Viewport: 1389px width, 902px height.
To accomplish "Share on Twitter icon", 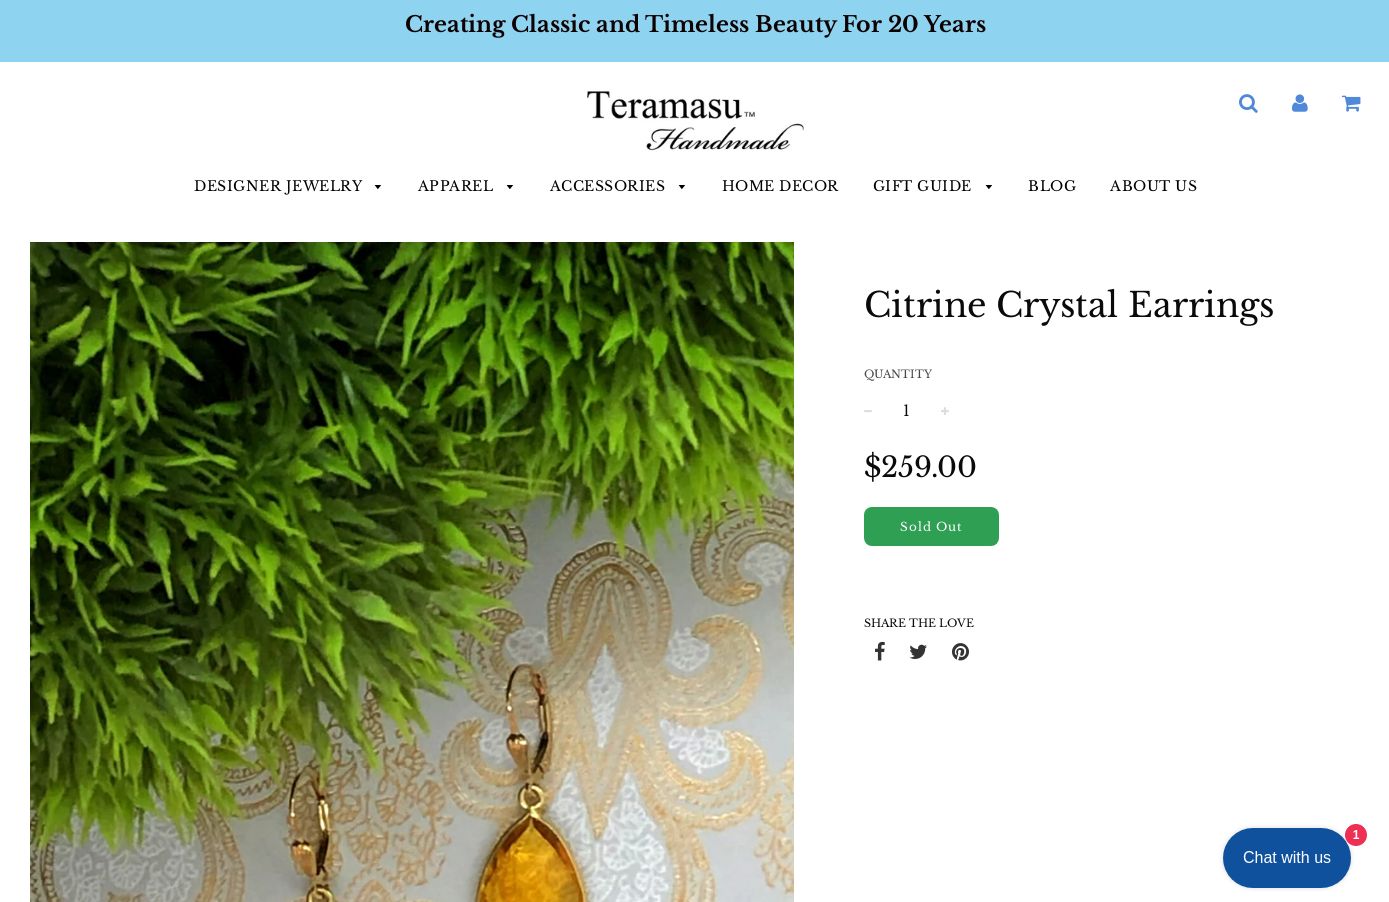I will point(918,652).
